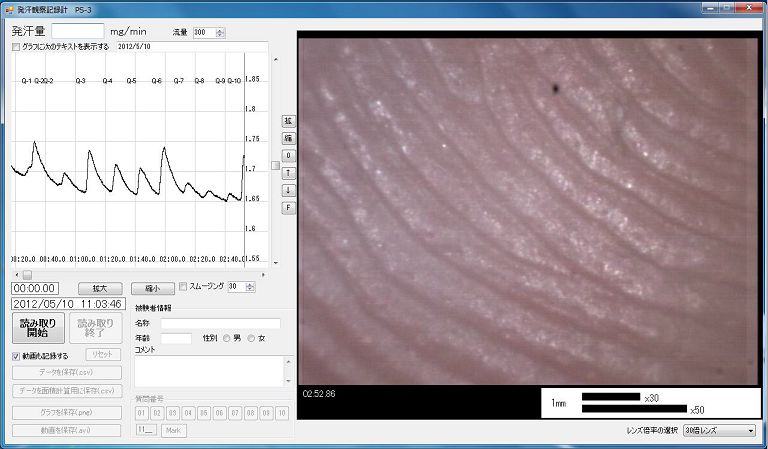Click the graph's horizontal scrollbar thumb
The width and height of the screenshot is (768, 449).
point(27,273)
